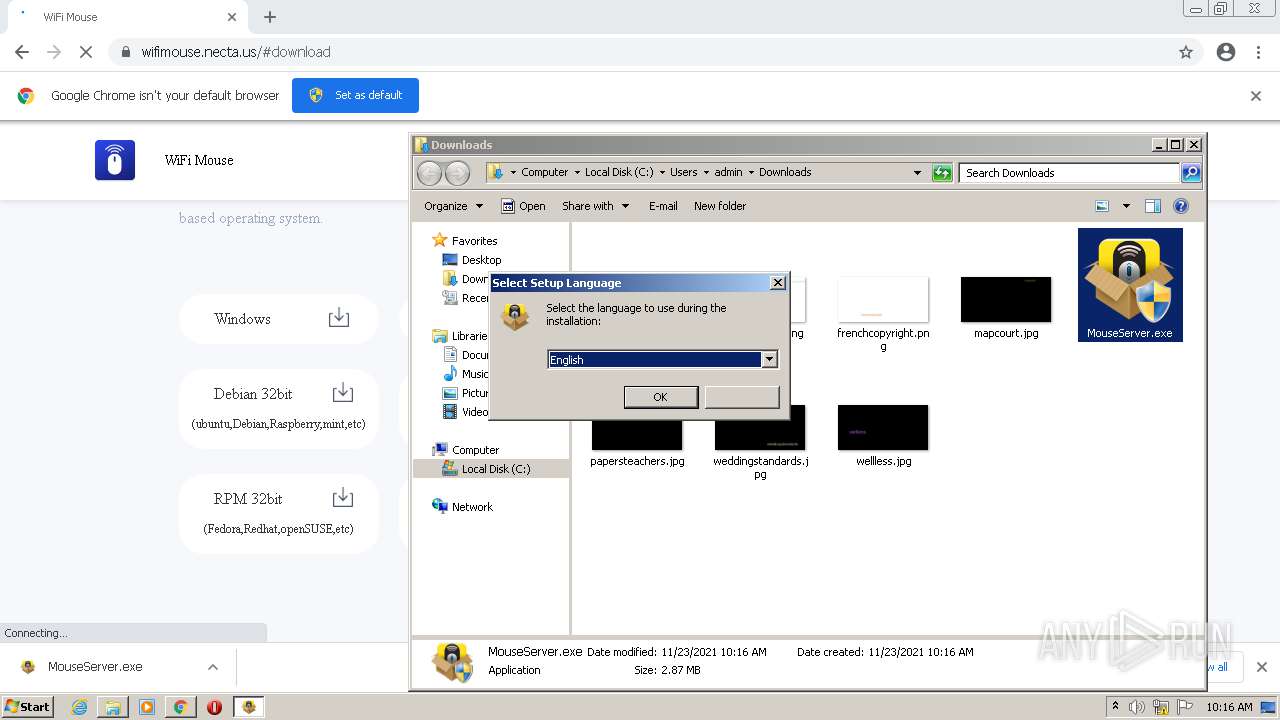Viewport: 1280px width, 720px height.
Task: Open Explorer Help question mark icon
Action: tap(1181, 206)
